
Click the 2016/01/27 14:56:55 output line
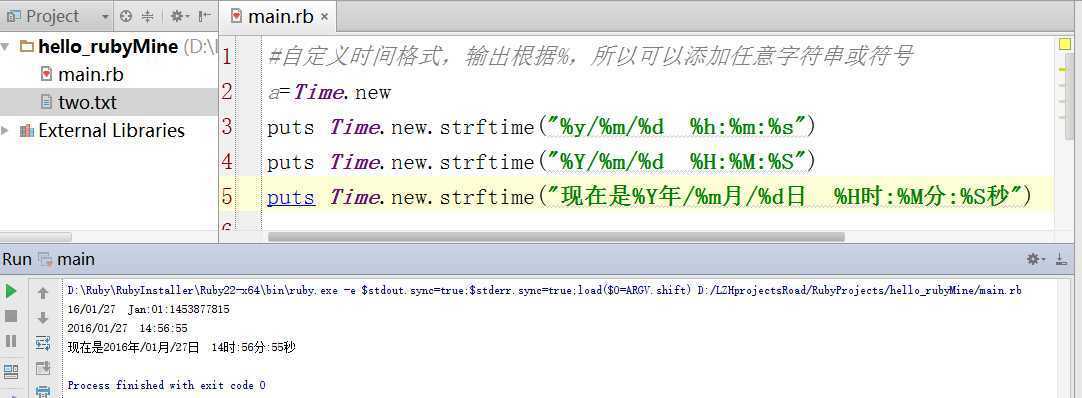pyautogui.click(x=128, y=328)
